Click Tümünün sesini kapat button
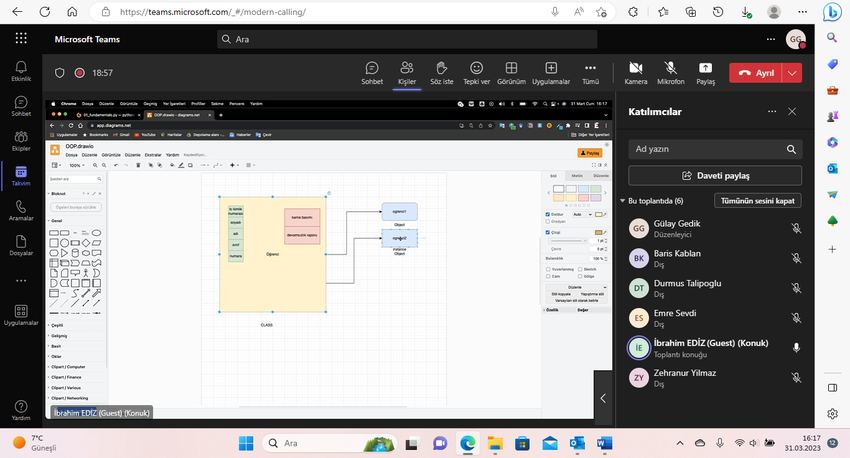Screen dimensions: 850x458 [757, 201]
